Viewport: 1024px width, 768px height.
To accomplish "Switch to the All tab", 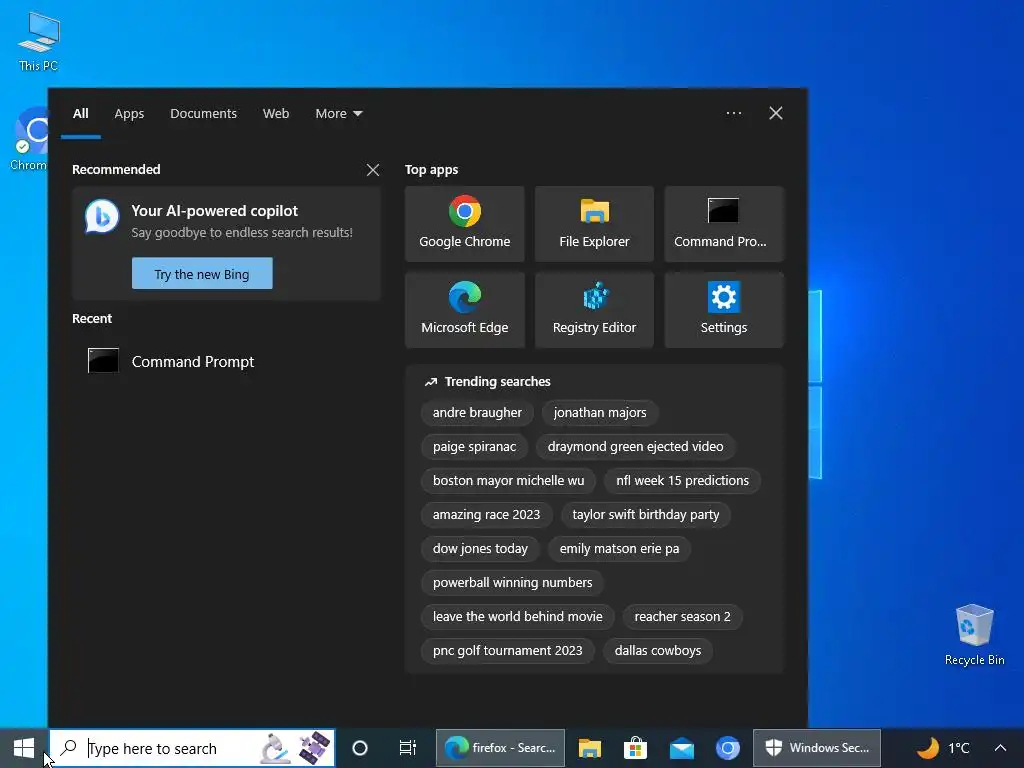I will click(x=80, y=114).
